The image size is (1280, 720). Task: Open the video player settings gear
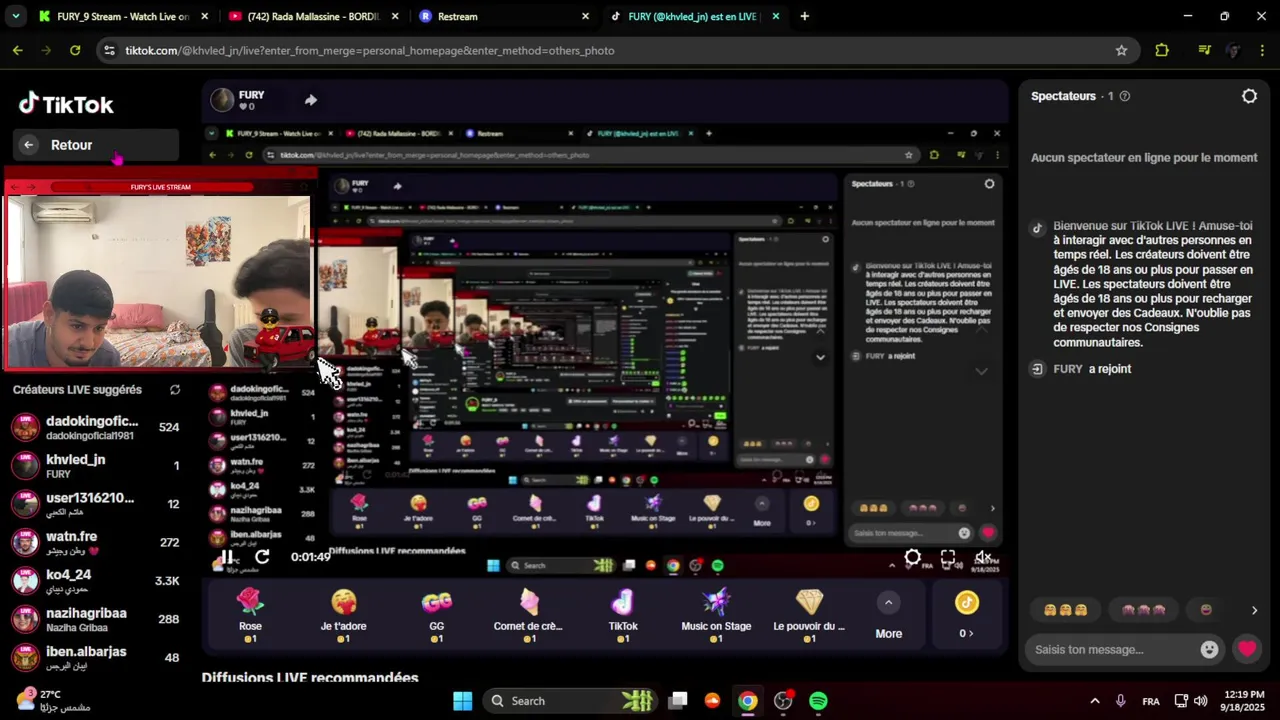point(913,557)
